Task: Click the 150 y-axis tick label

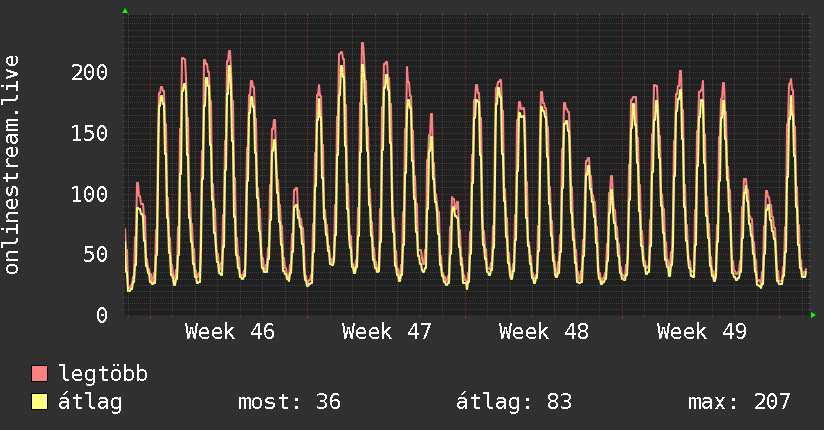Action: 89,133
